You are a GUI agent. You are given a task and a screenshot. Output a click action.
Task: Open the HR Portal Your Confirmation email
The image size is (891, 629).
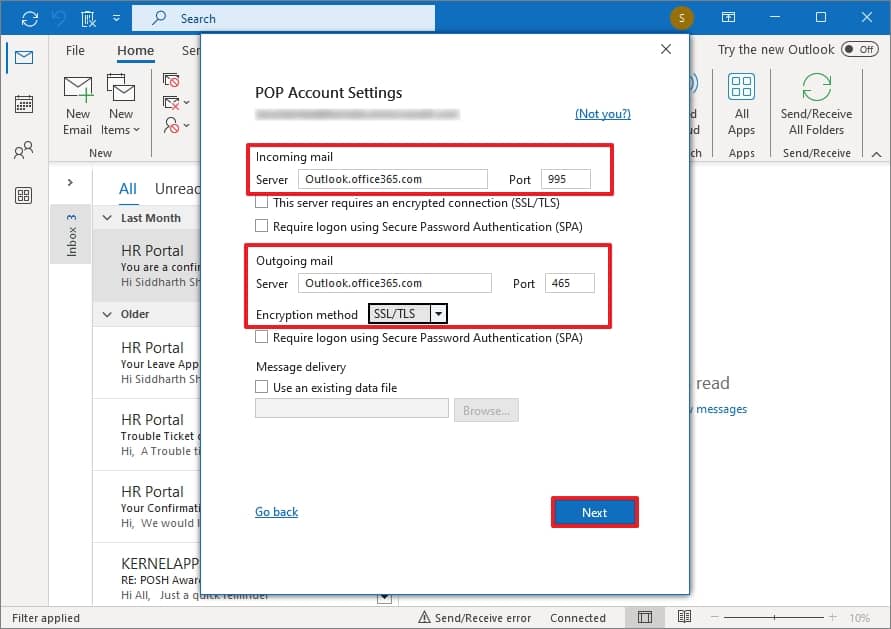coord(147,507)
